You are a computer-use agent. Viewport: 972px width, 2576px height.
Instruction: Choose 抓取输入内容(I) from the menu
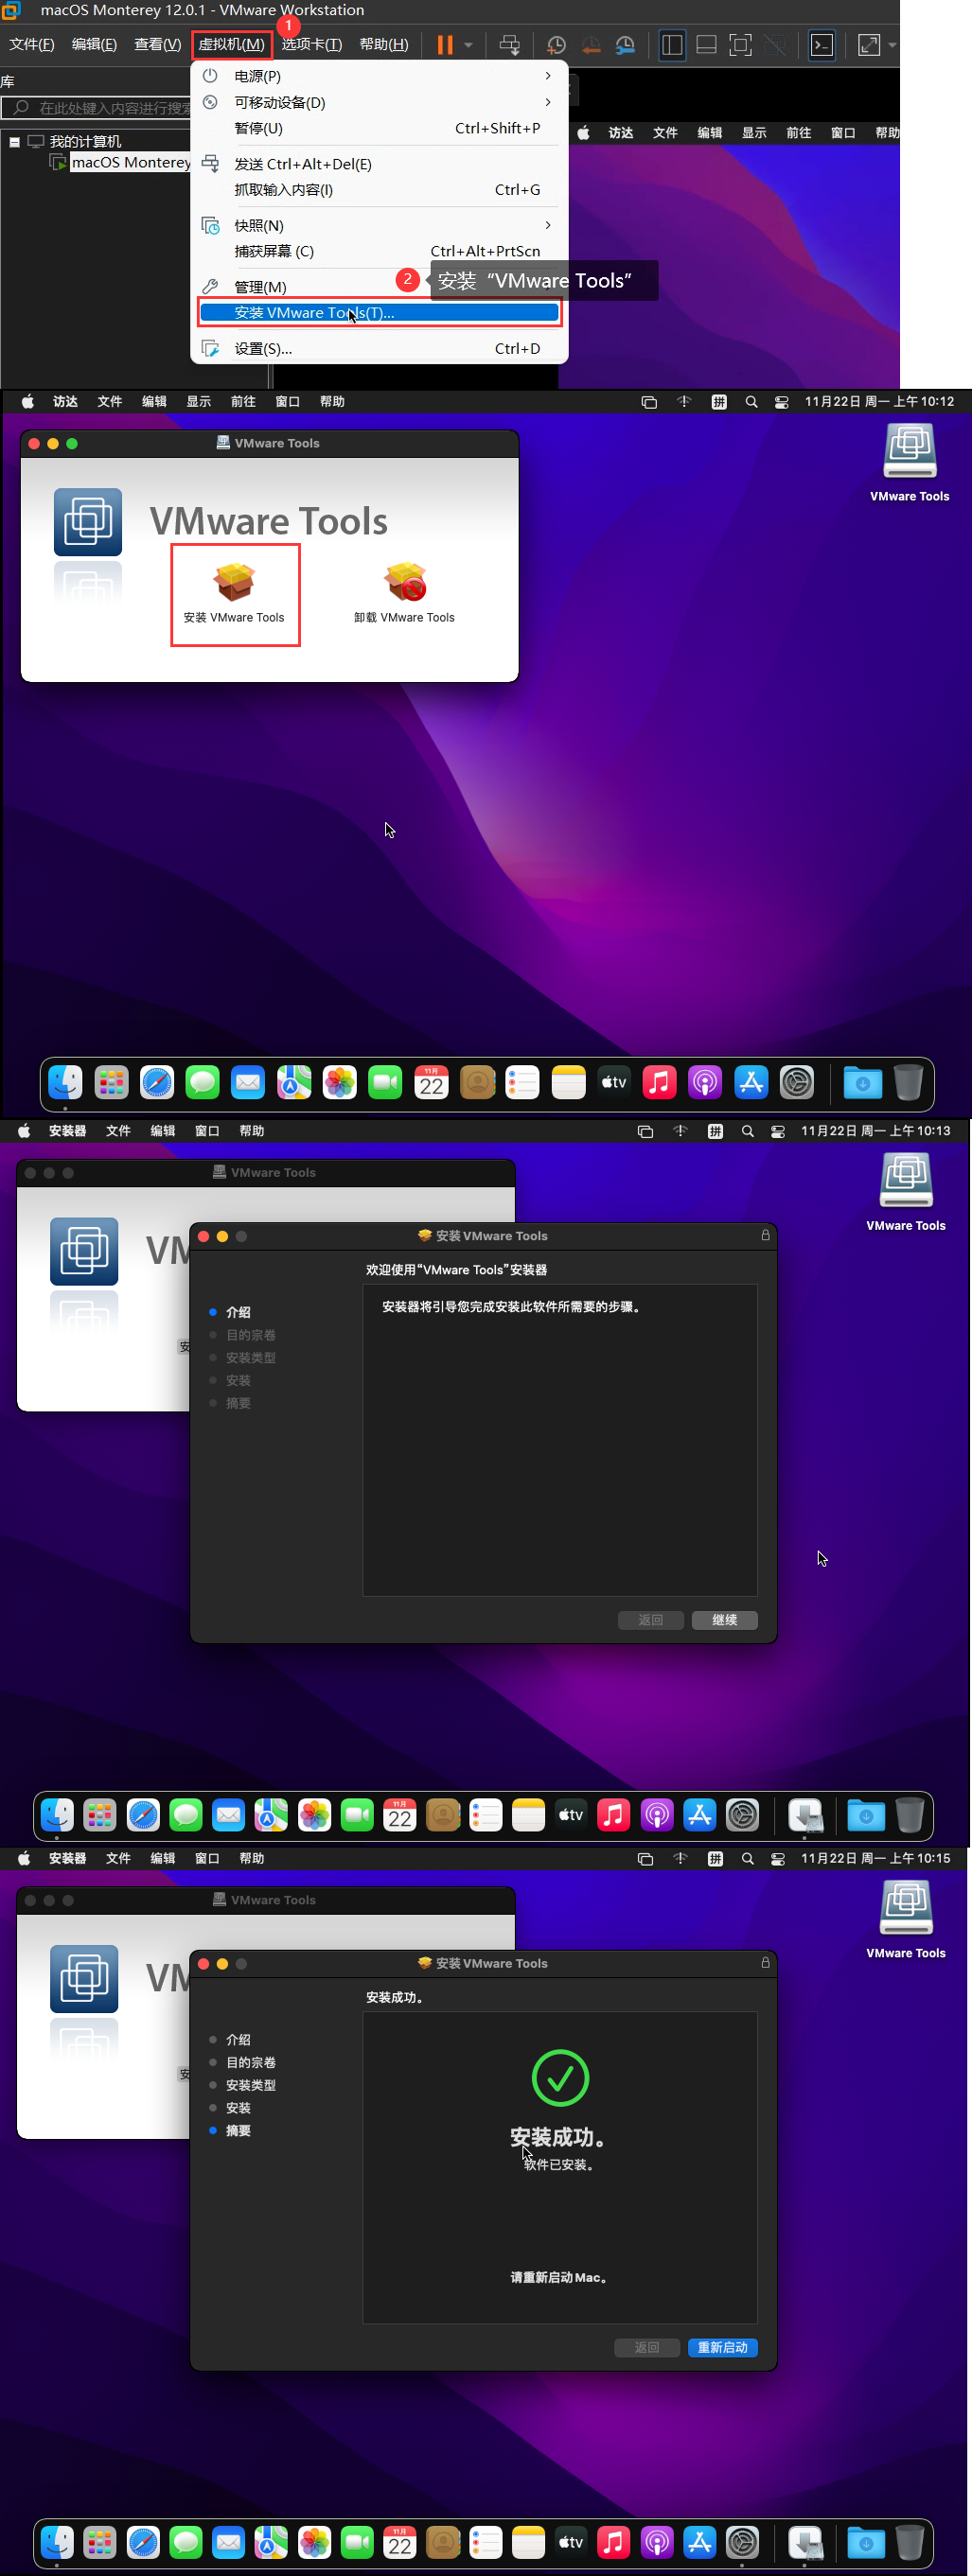[x=379, y=190]
